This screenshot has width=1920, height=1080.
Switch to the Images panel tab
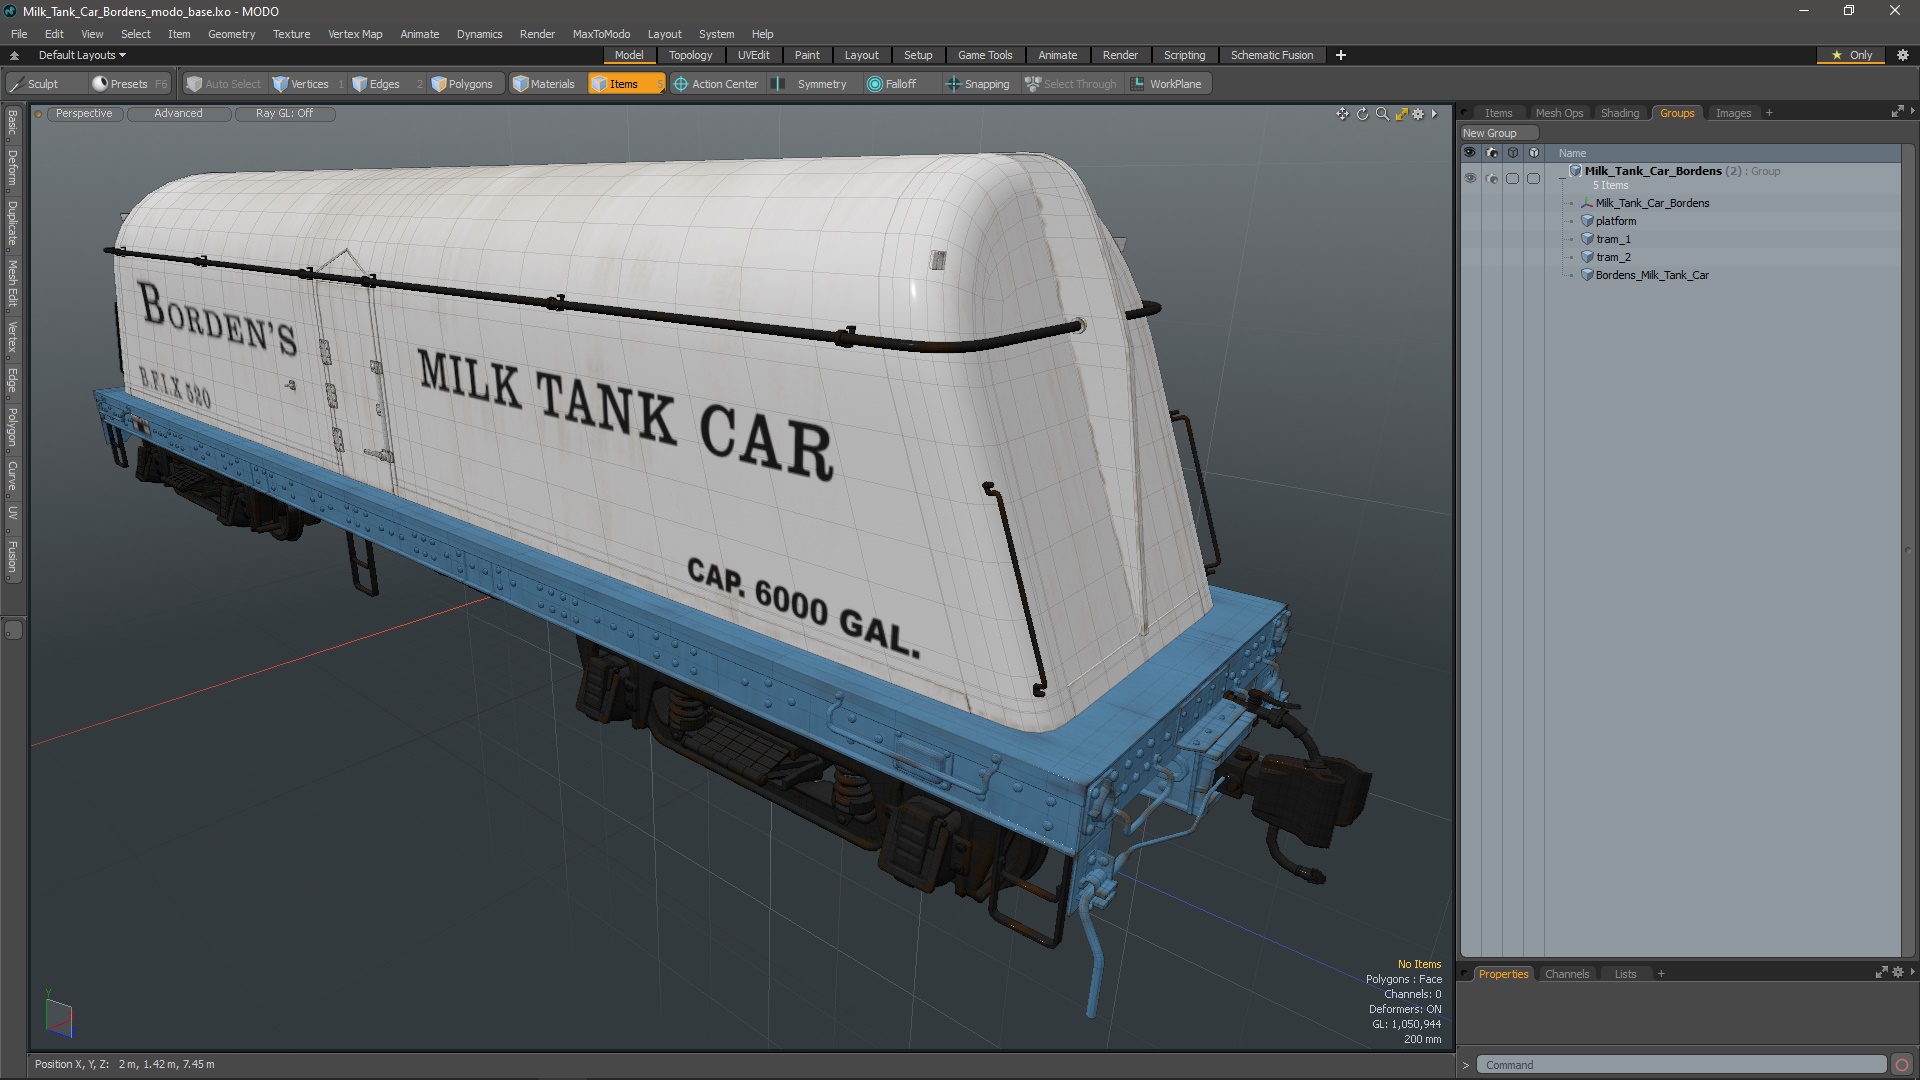[x=1733, y=113]
